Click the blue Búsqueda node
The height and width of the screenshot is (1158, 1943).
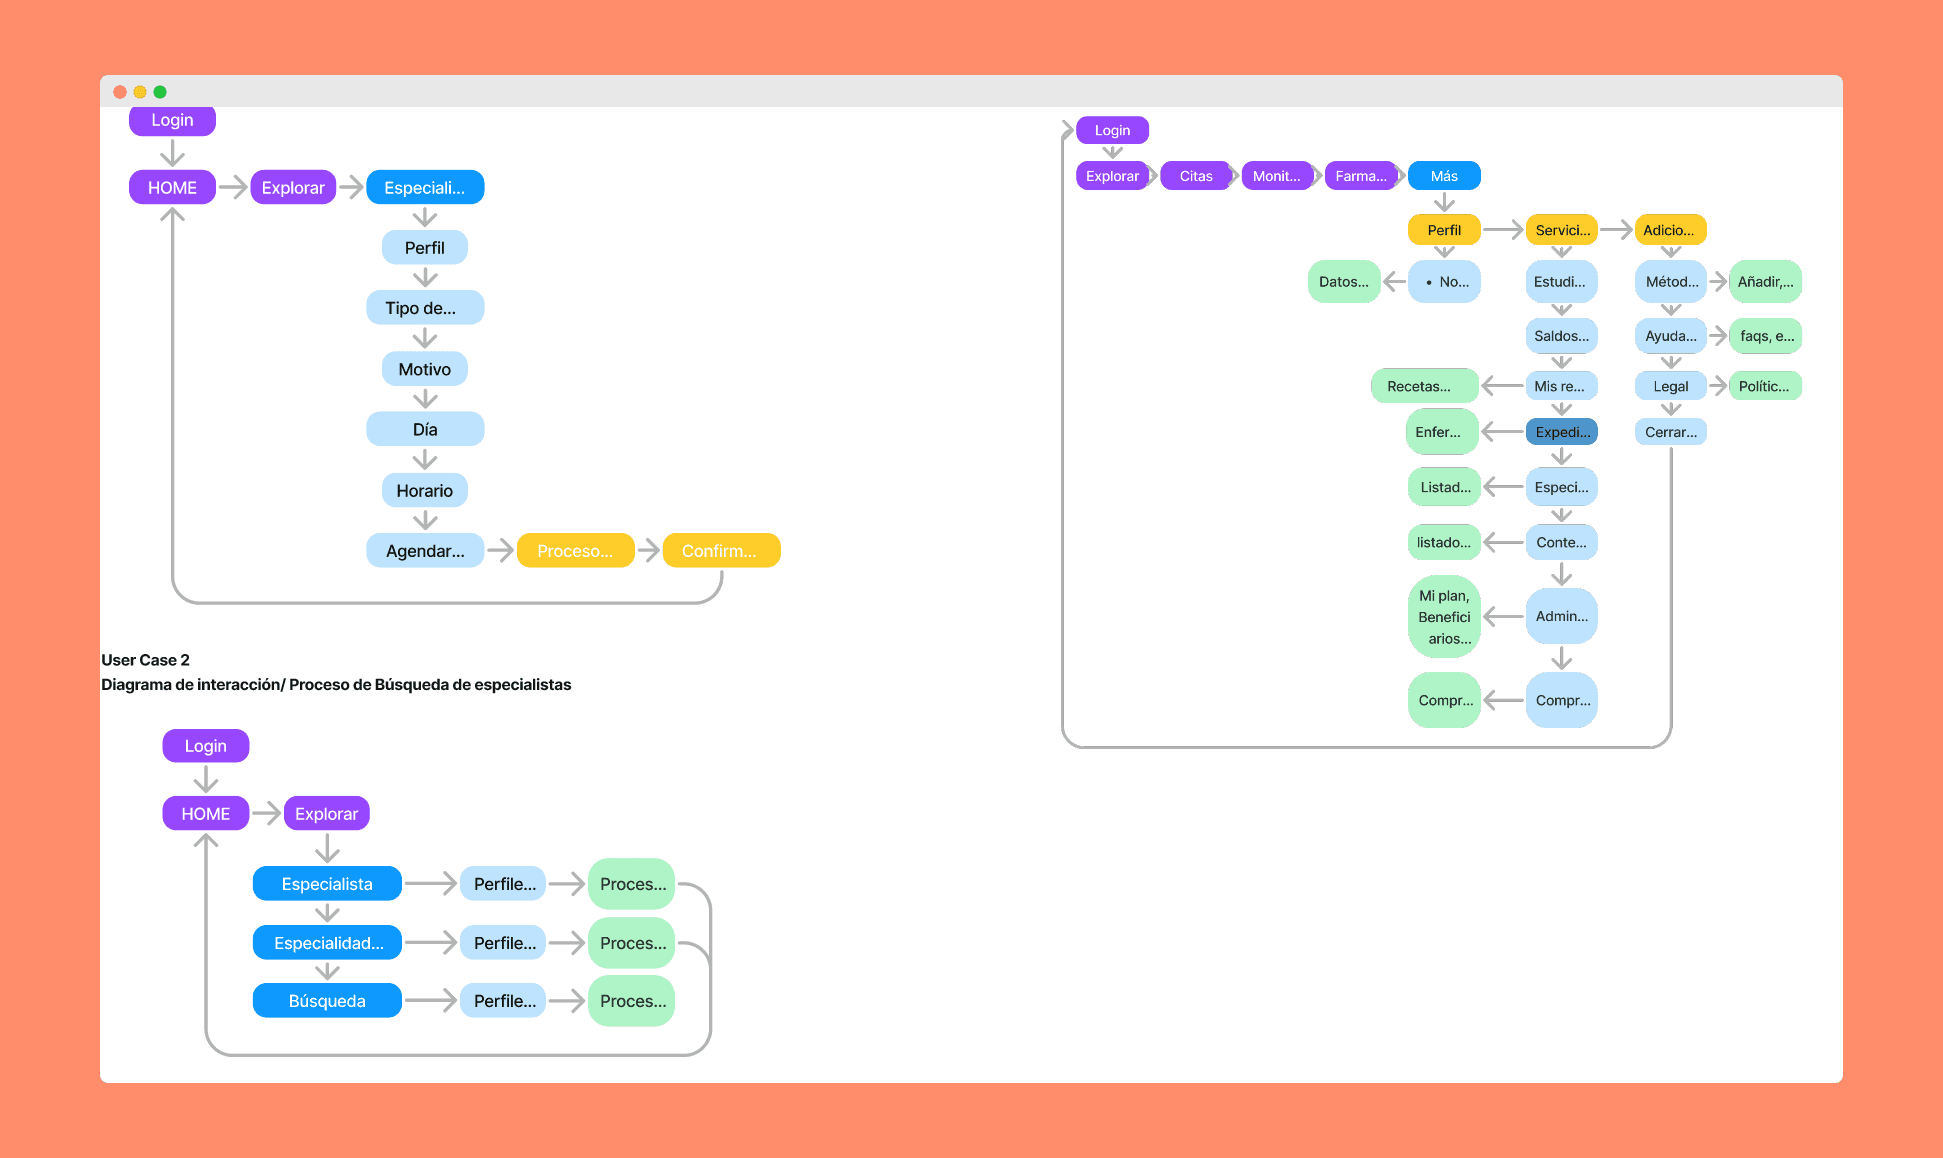(x=327, y=1001)
